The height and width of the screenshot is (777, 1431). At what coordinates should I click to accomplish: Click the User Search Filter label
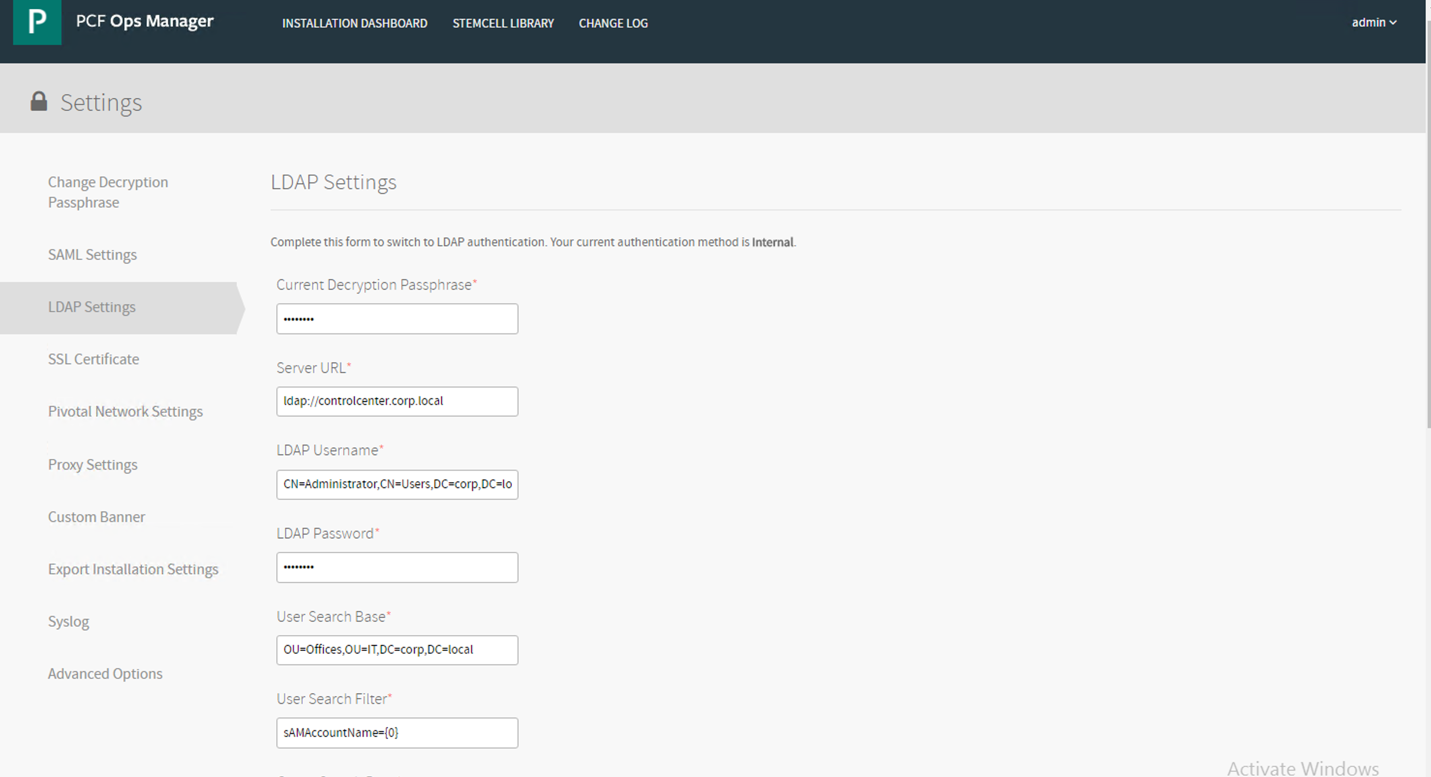pos(334,699)
